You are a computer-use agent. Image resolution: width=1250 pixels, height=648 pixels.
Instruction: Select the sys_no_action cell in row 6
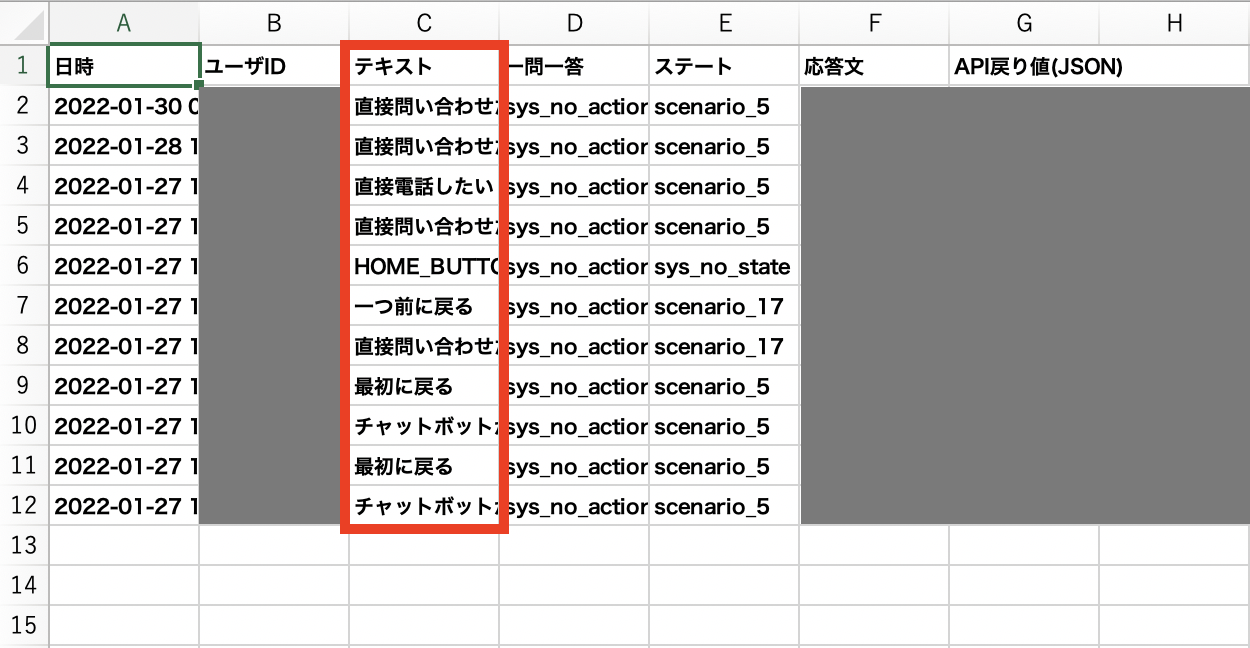click(x=574, y=266)
